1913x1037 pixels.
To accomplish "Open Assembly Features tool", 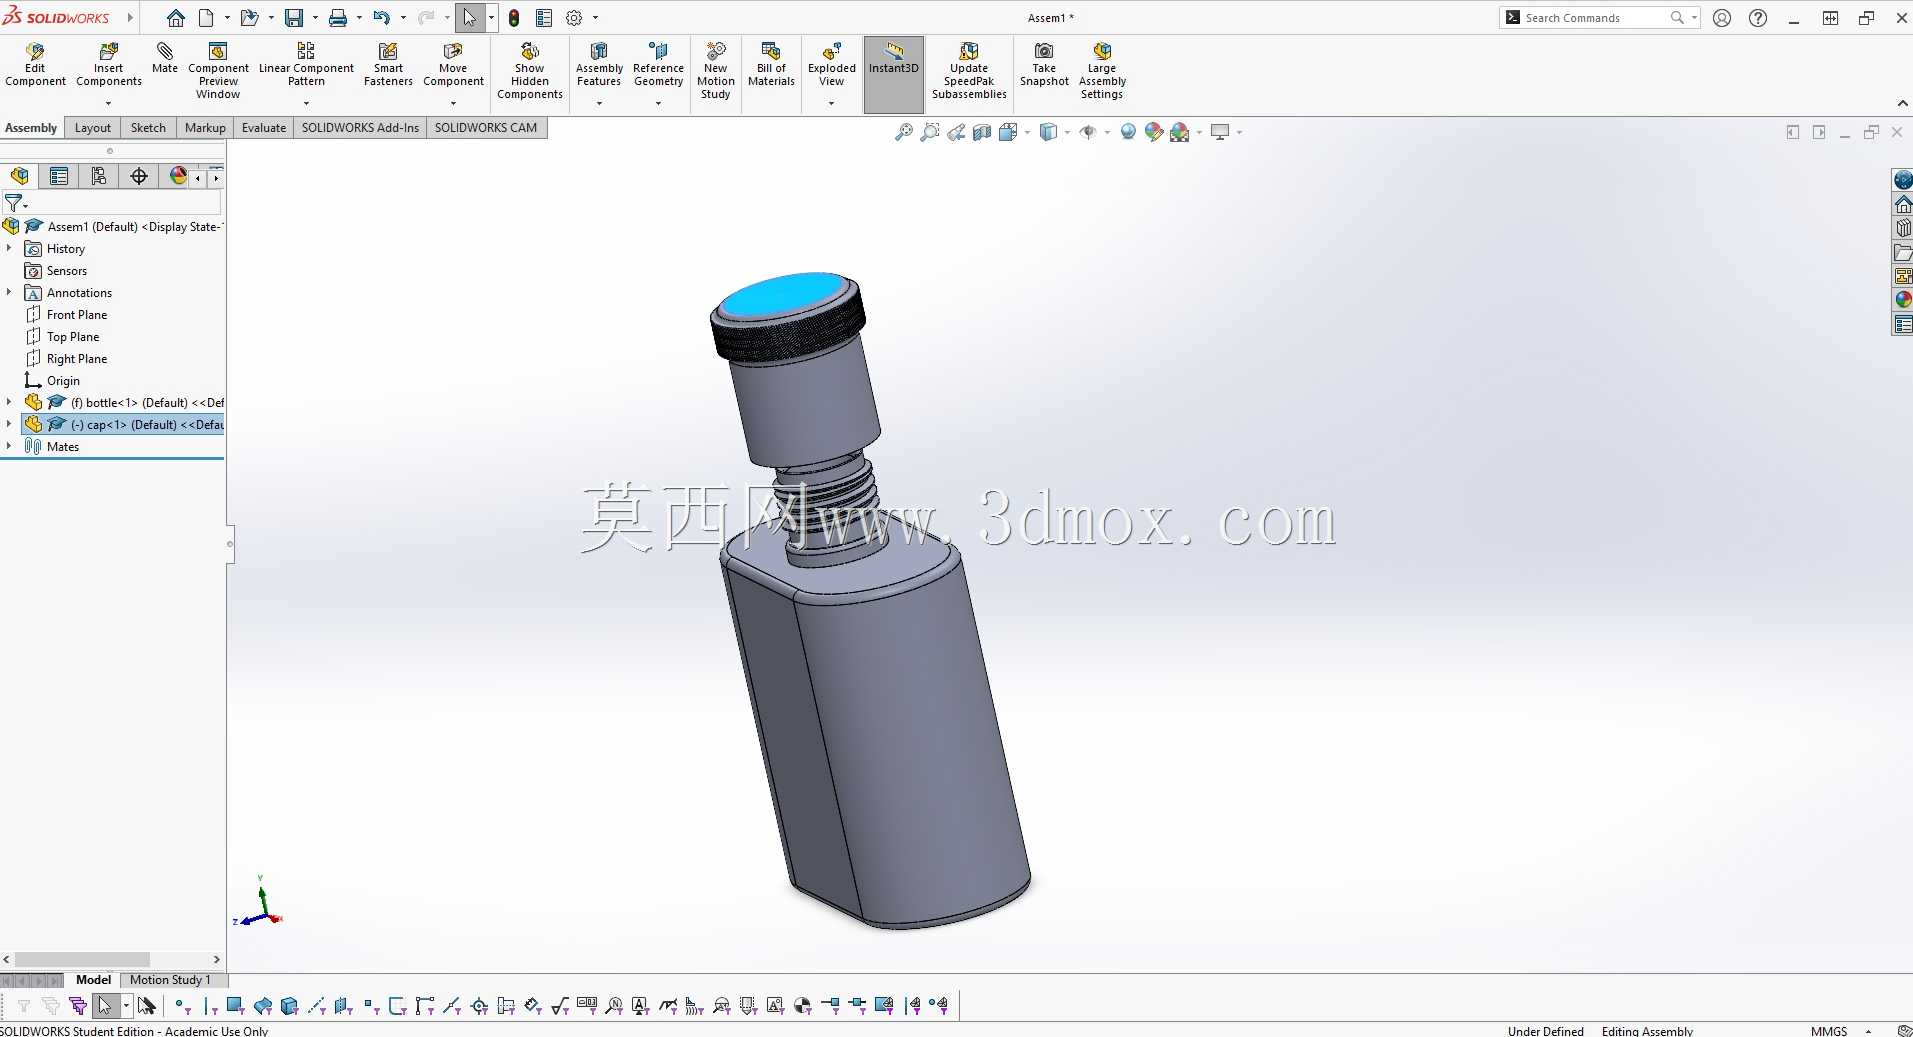I will click(599, 65).
